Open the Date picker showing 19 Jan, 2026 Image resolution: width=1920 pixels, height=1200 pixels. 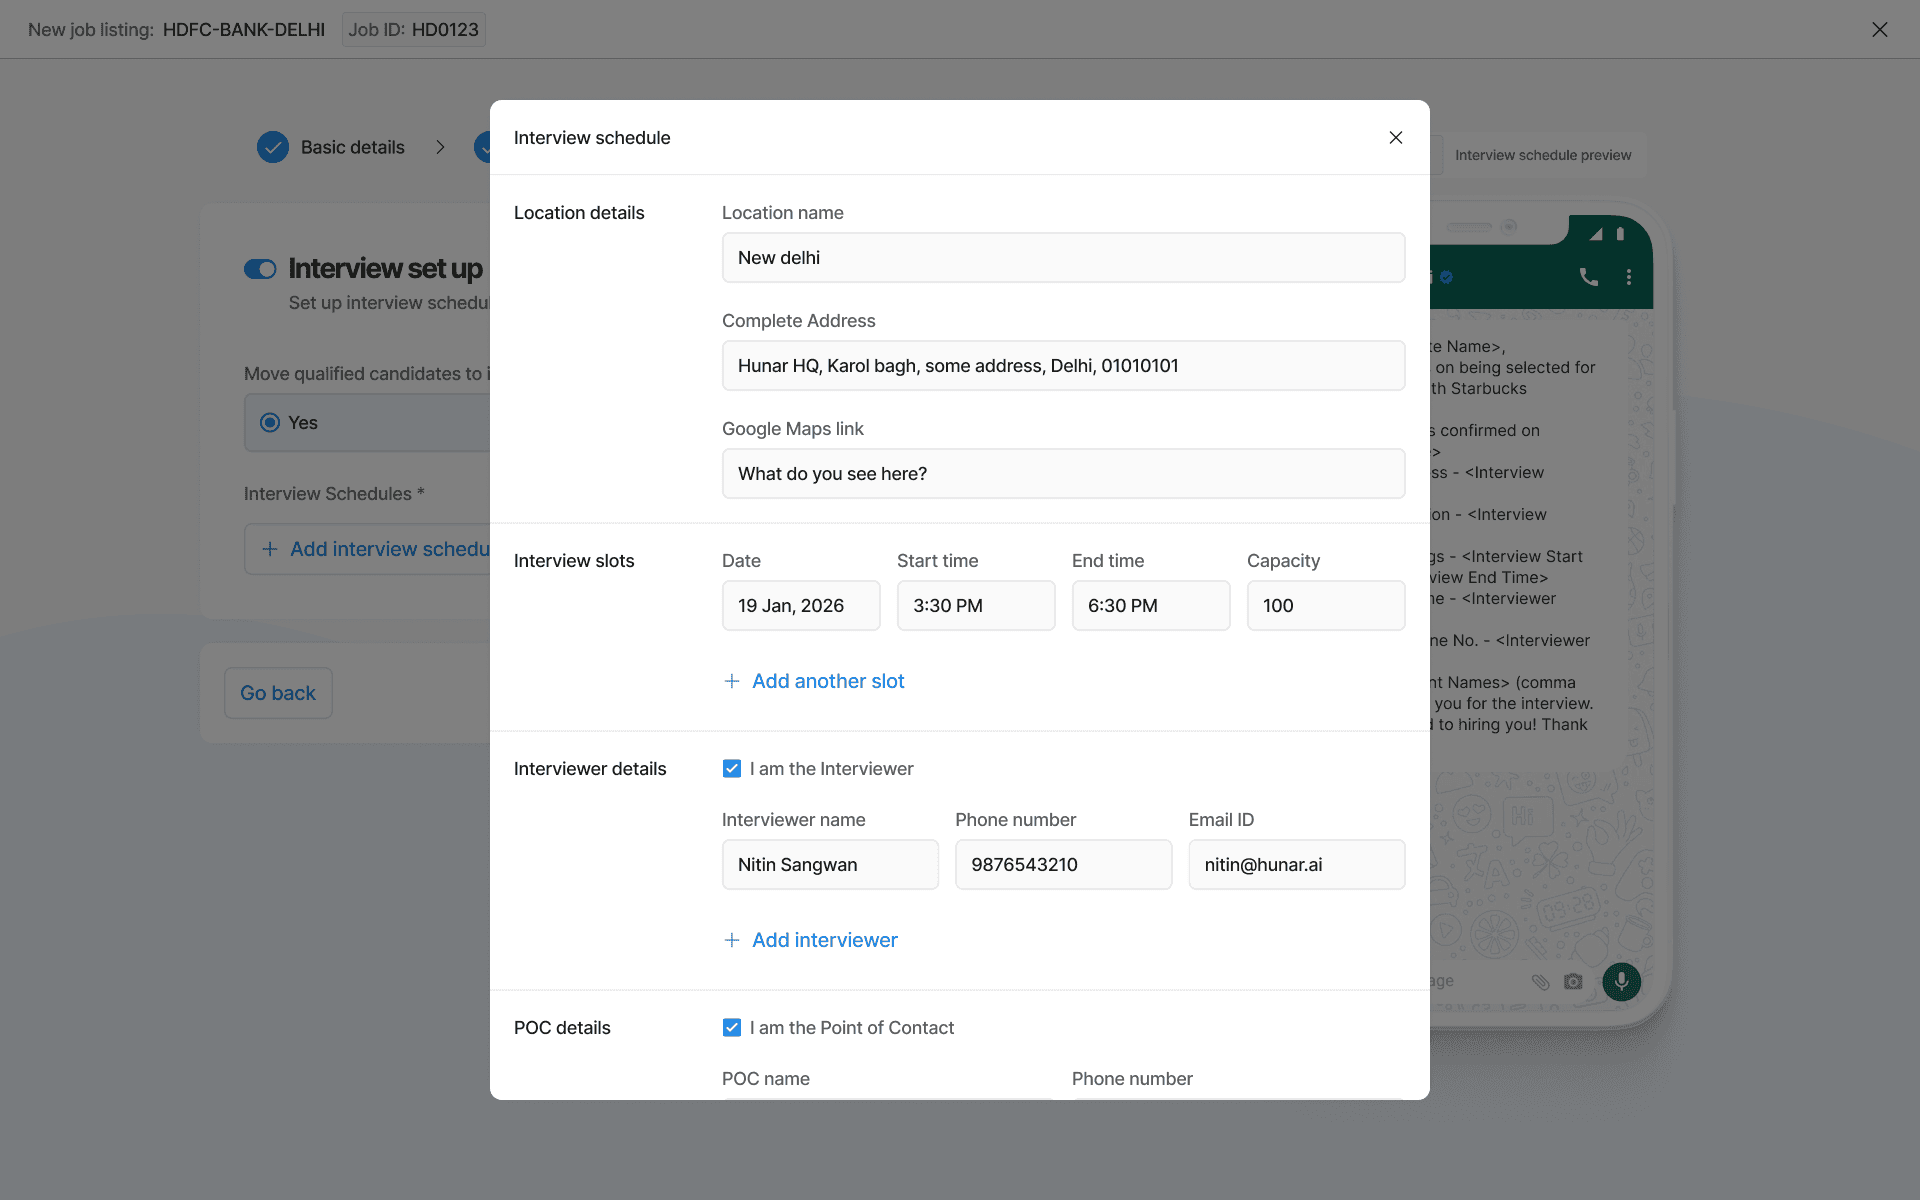point(801,606)
